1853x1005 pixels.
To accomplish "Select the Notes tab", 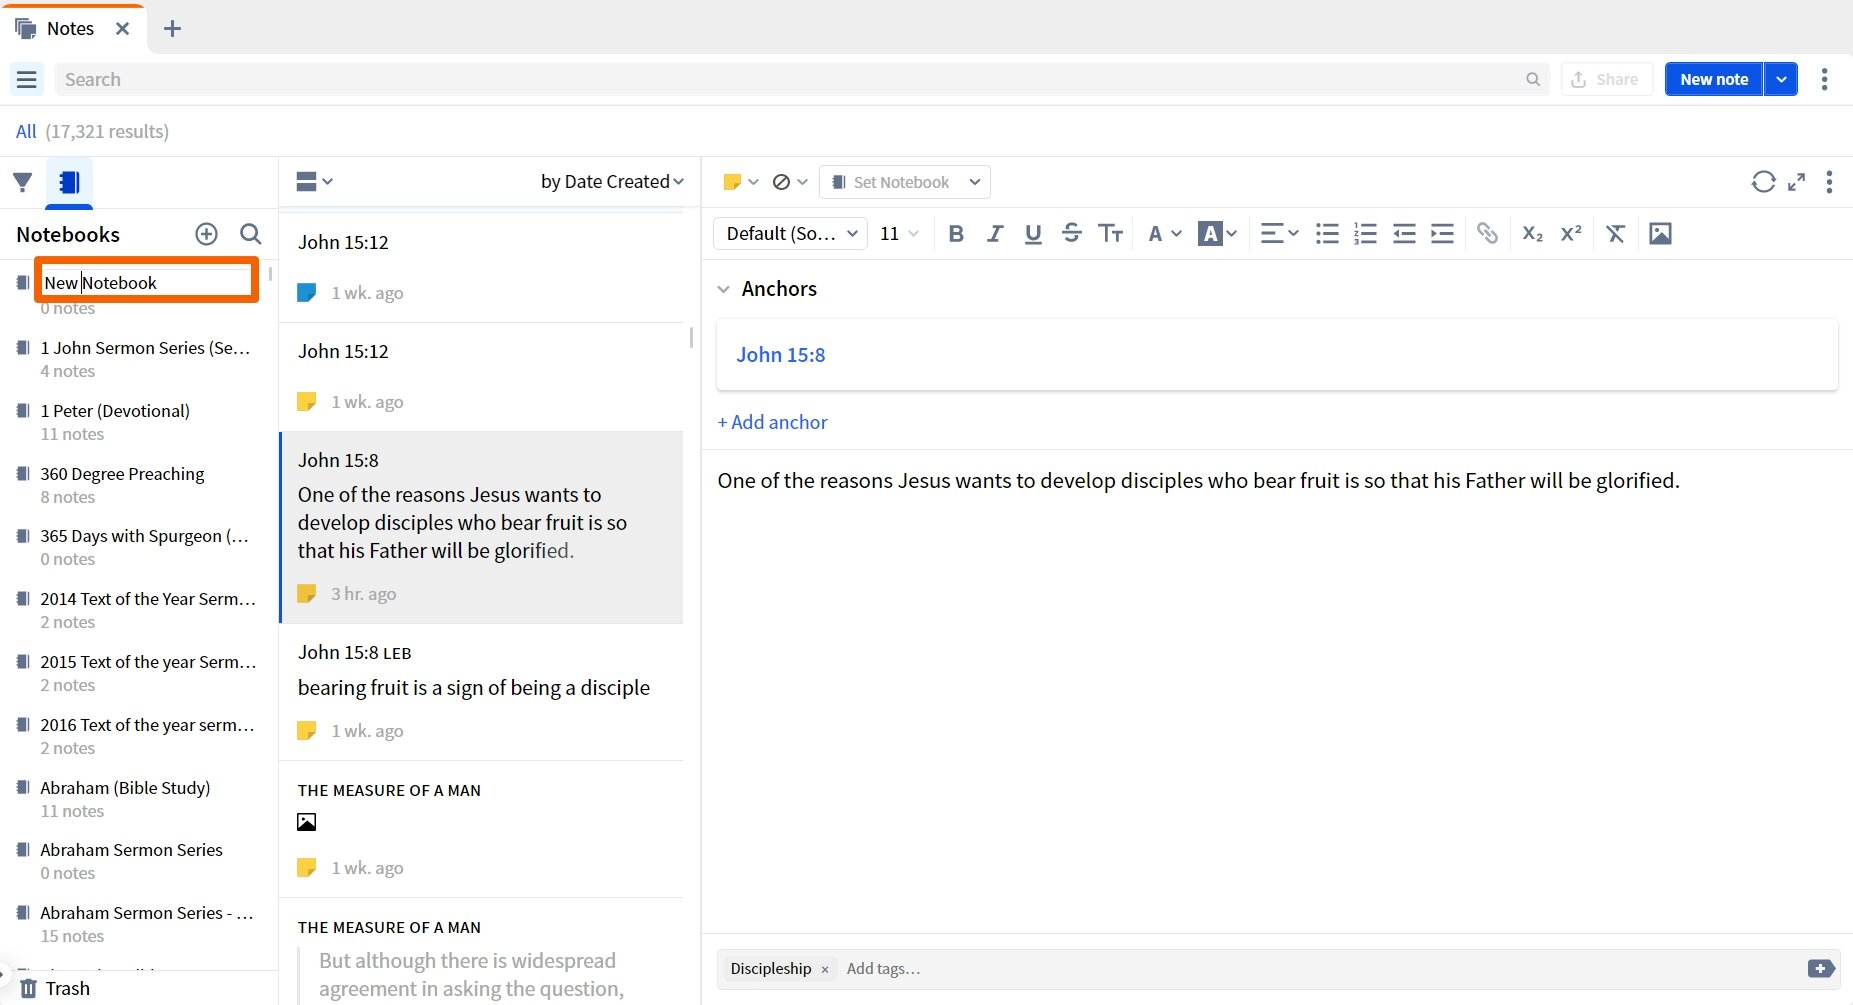I will pos(70,28).
